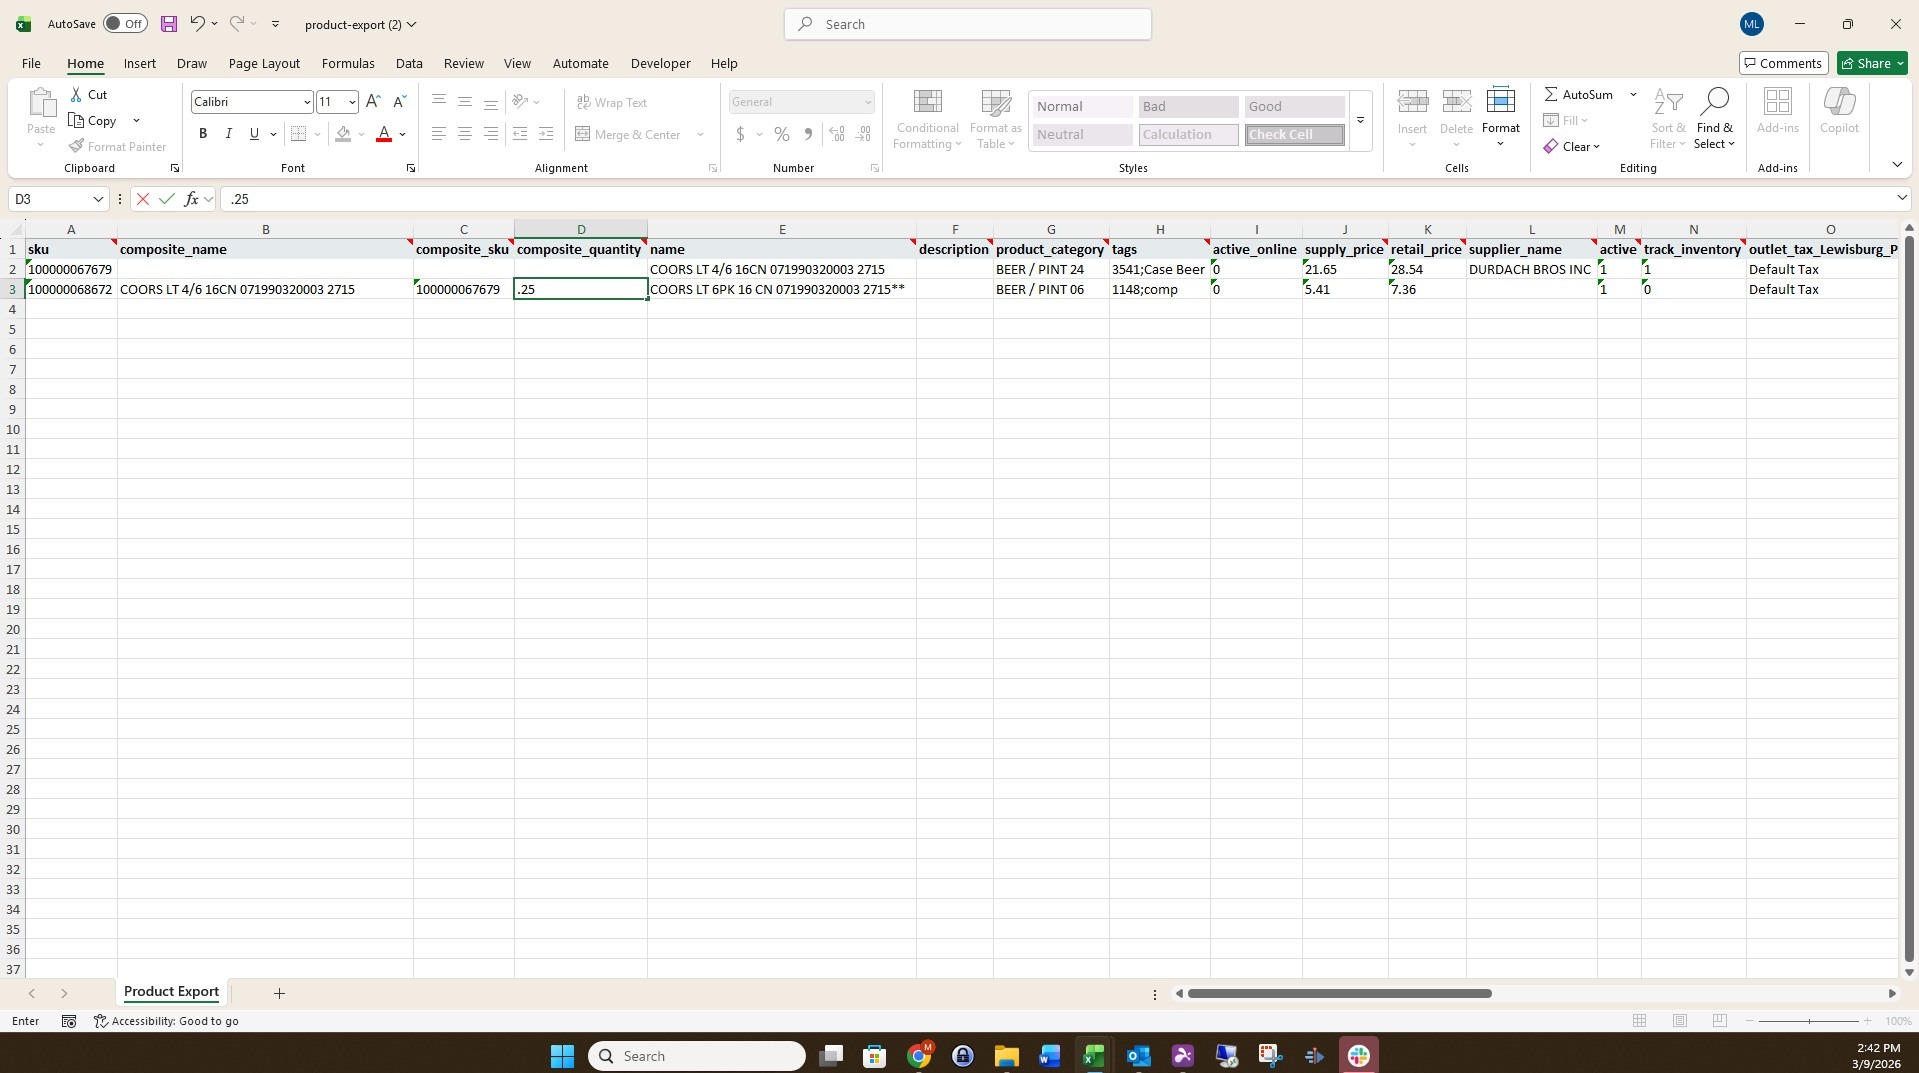Apply the Check Cell style
The height and width of the screenshot is (1073, 1919).
[1294, 134]
